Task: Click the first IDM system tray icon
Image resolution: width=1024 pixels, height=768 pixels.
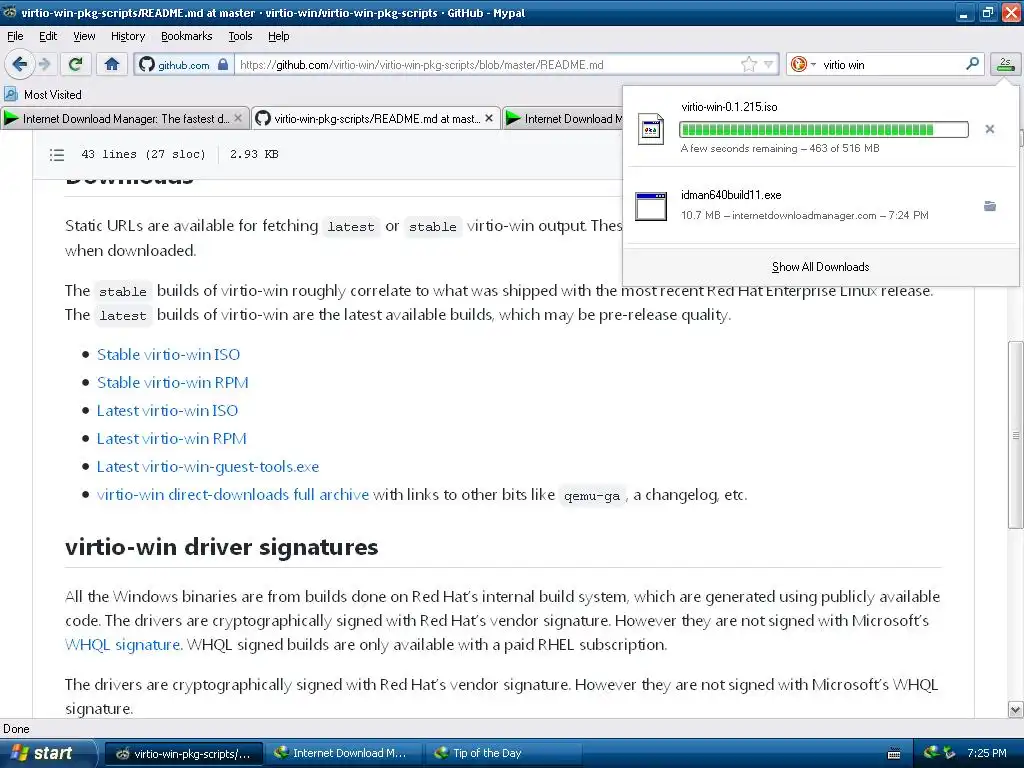Action: click(930, 752)
